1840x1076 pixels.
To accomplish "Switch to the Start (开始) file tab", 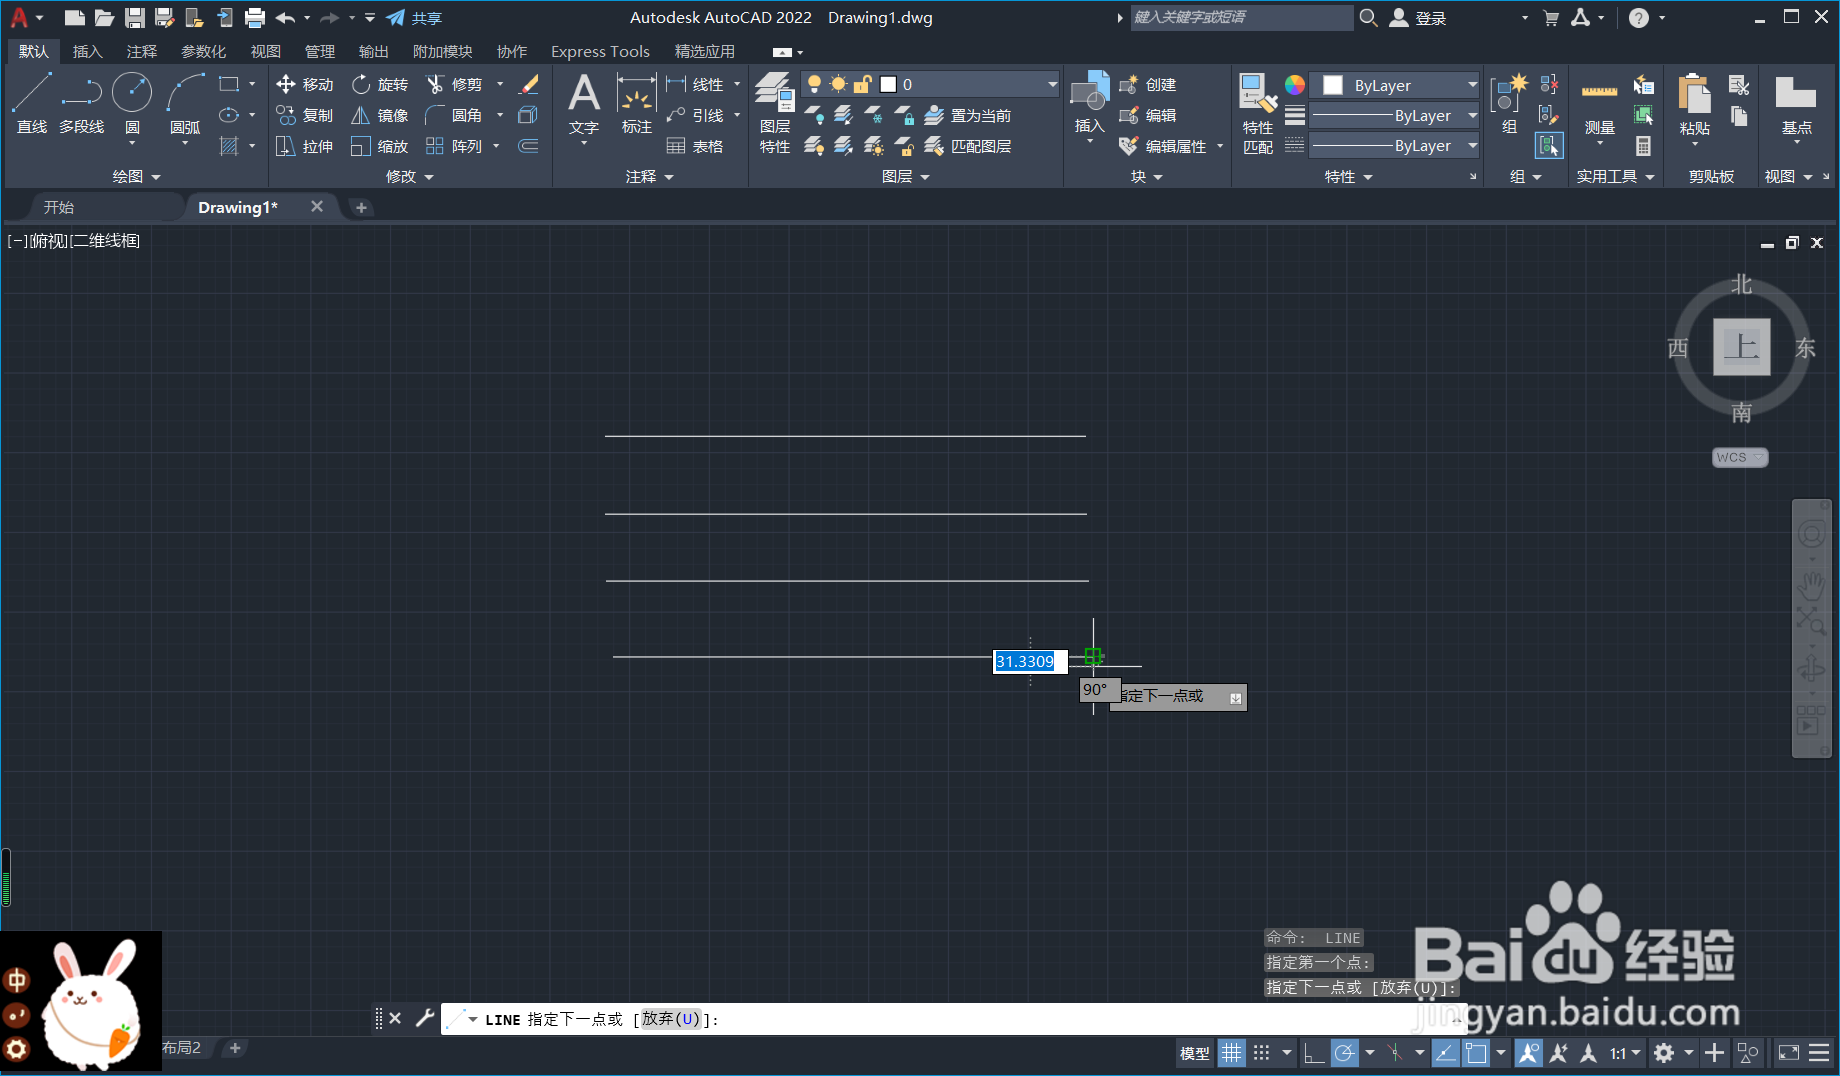I will pos(59,207).
